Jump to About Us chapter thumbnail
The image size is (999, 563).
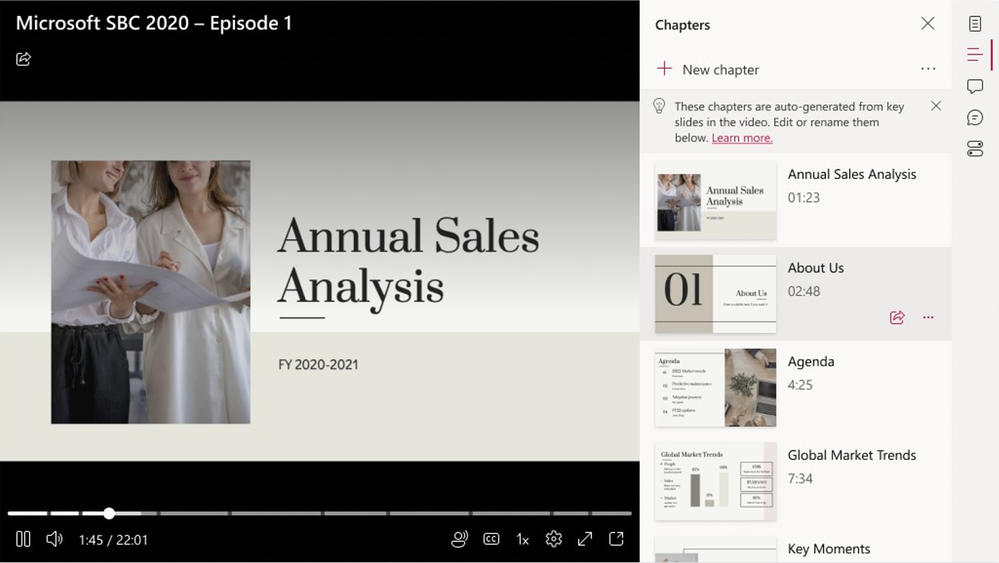715,294
